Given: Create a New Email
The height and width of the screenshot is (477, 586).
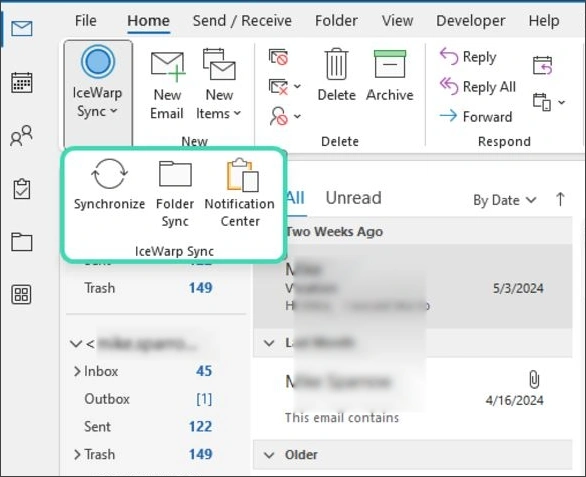Looking at the screenshot, I should point(167,85).
